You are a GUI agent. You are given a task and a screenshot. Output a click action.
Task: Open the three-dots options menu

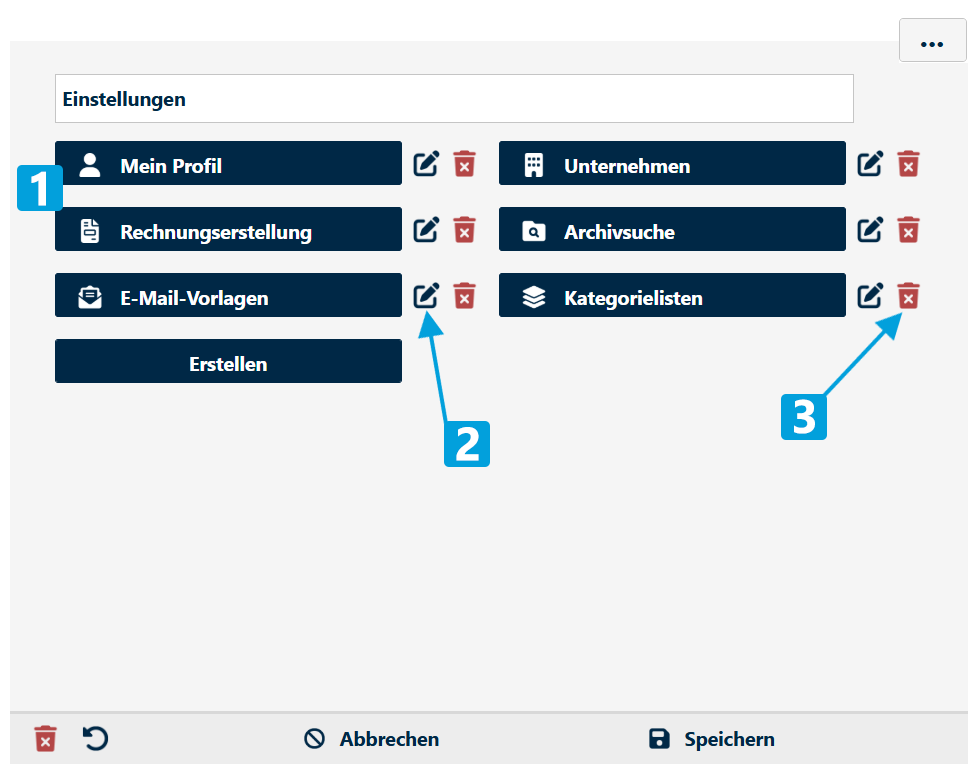932,41
